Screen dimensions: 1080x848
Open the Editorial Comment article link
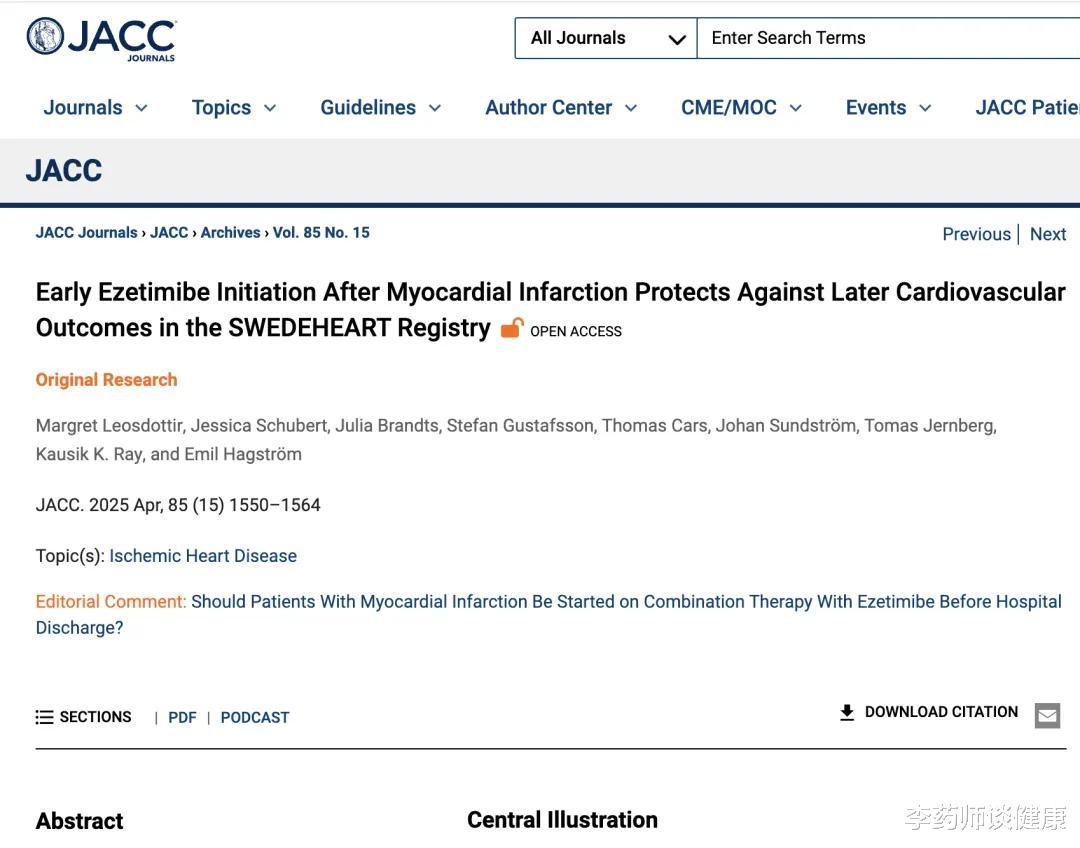pyautogui.click(x=548, y=614)
